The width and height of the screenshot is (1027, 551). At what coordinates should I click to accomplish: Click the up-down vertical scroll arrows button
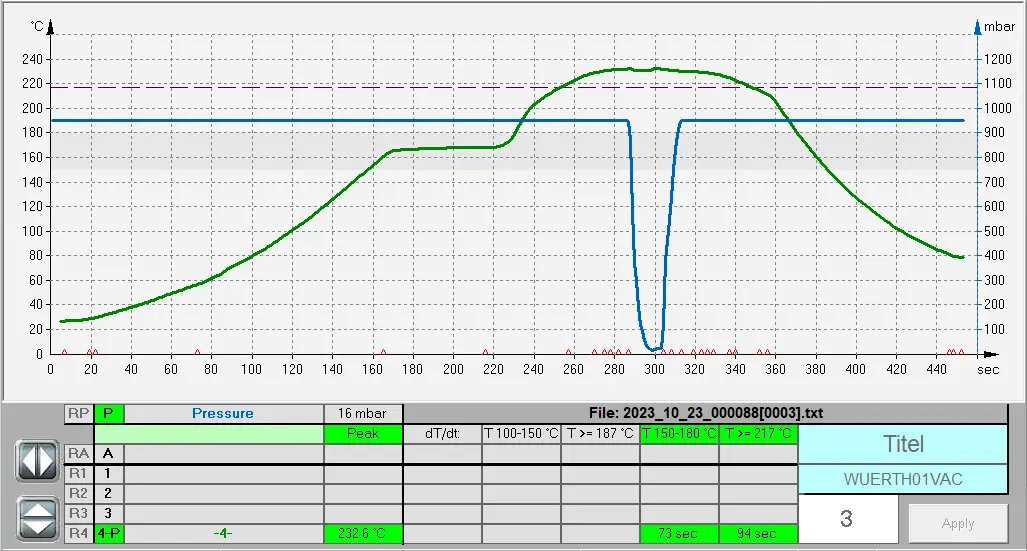click(36, 517)
